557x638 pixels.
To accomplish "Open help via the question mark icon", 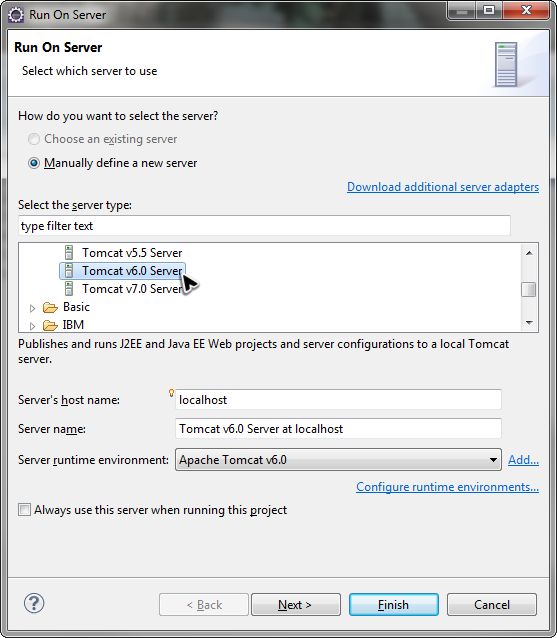I will tap(34, 603).
